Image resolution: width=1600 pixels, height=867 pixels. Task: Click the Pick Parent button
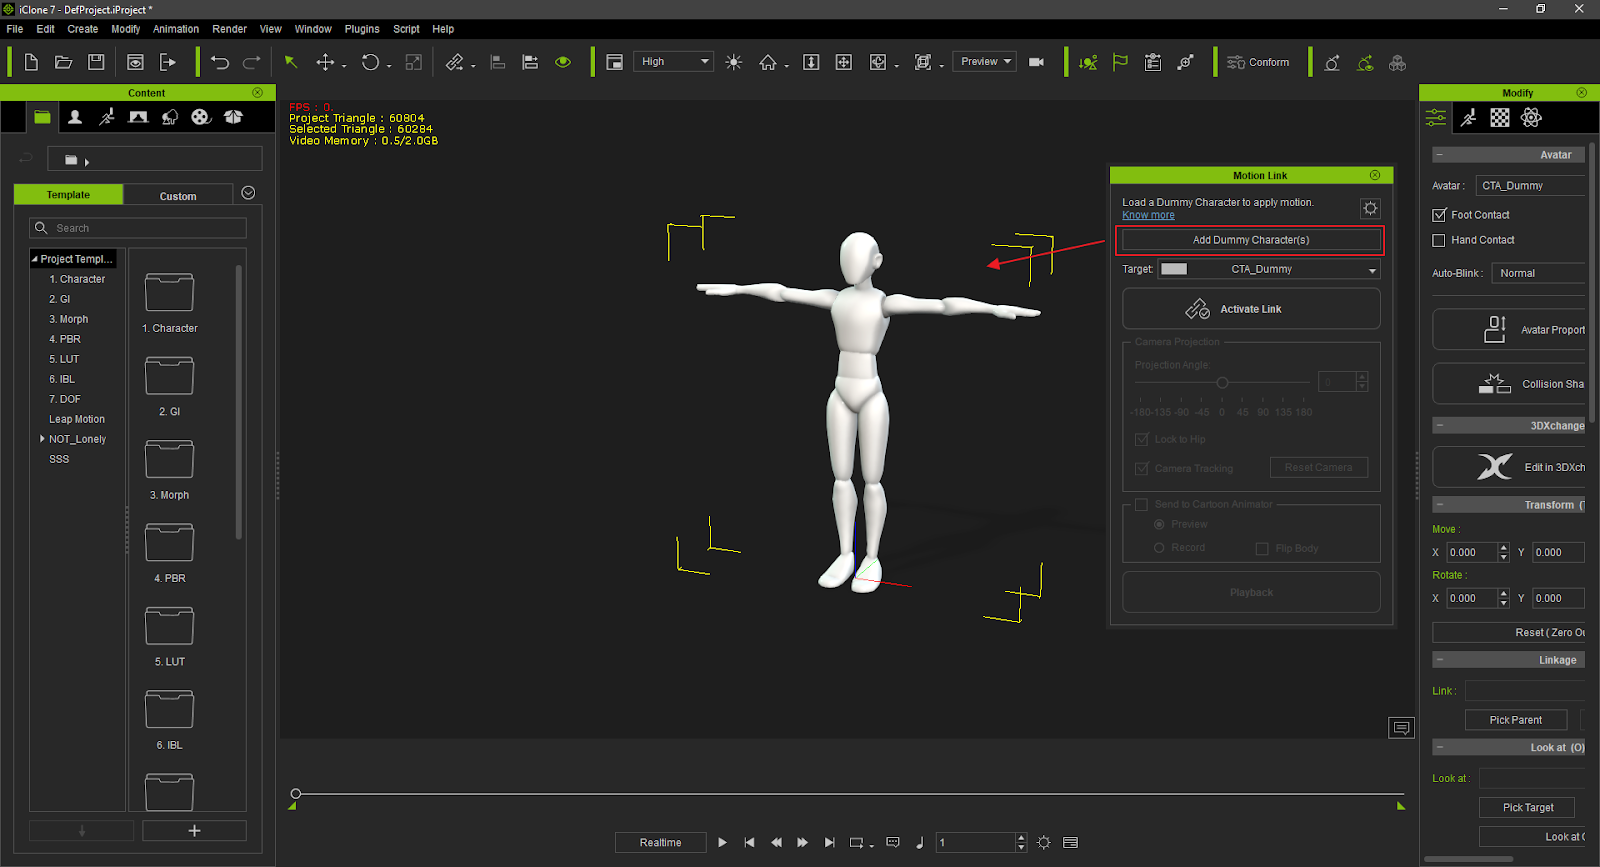click(x=1515, y=720)
